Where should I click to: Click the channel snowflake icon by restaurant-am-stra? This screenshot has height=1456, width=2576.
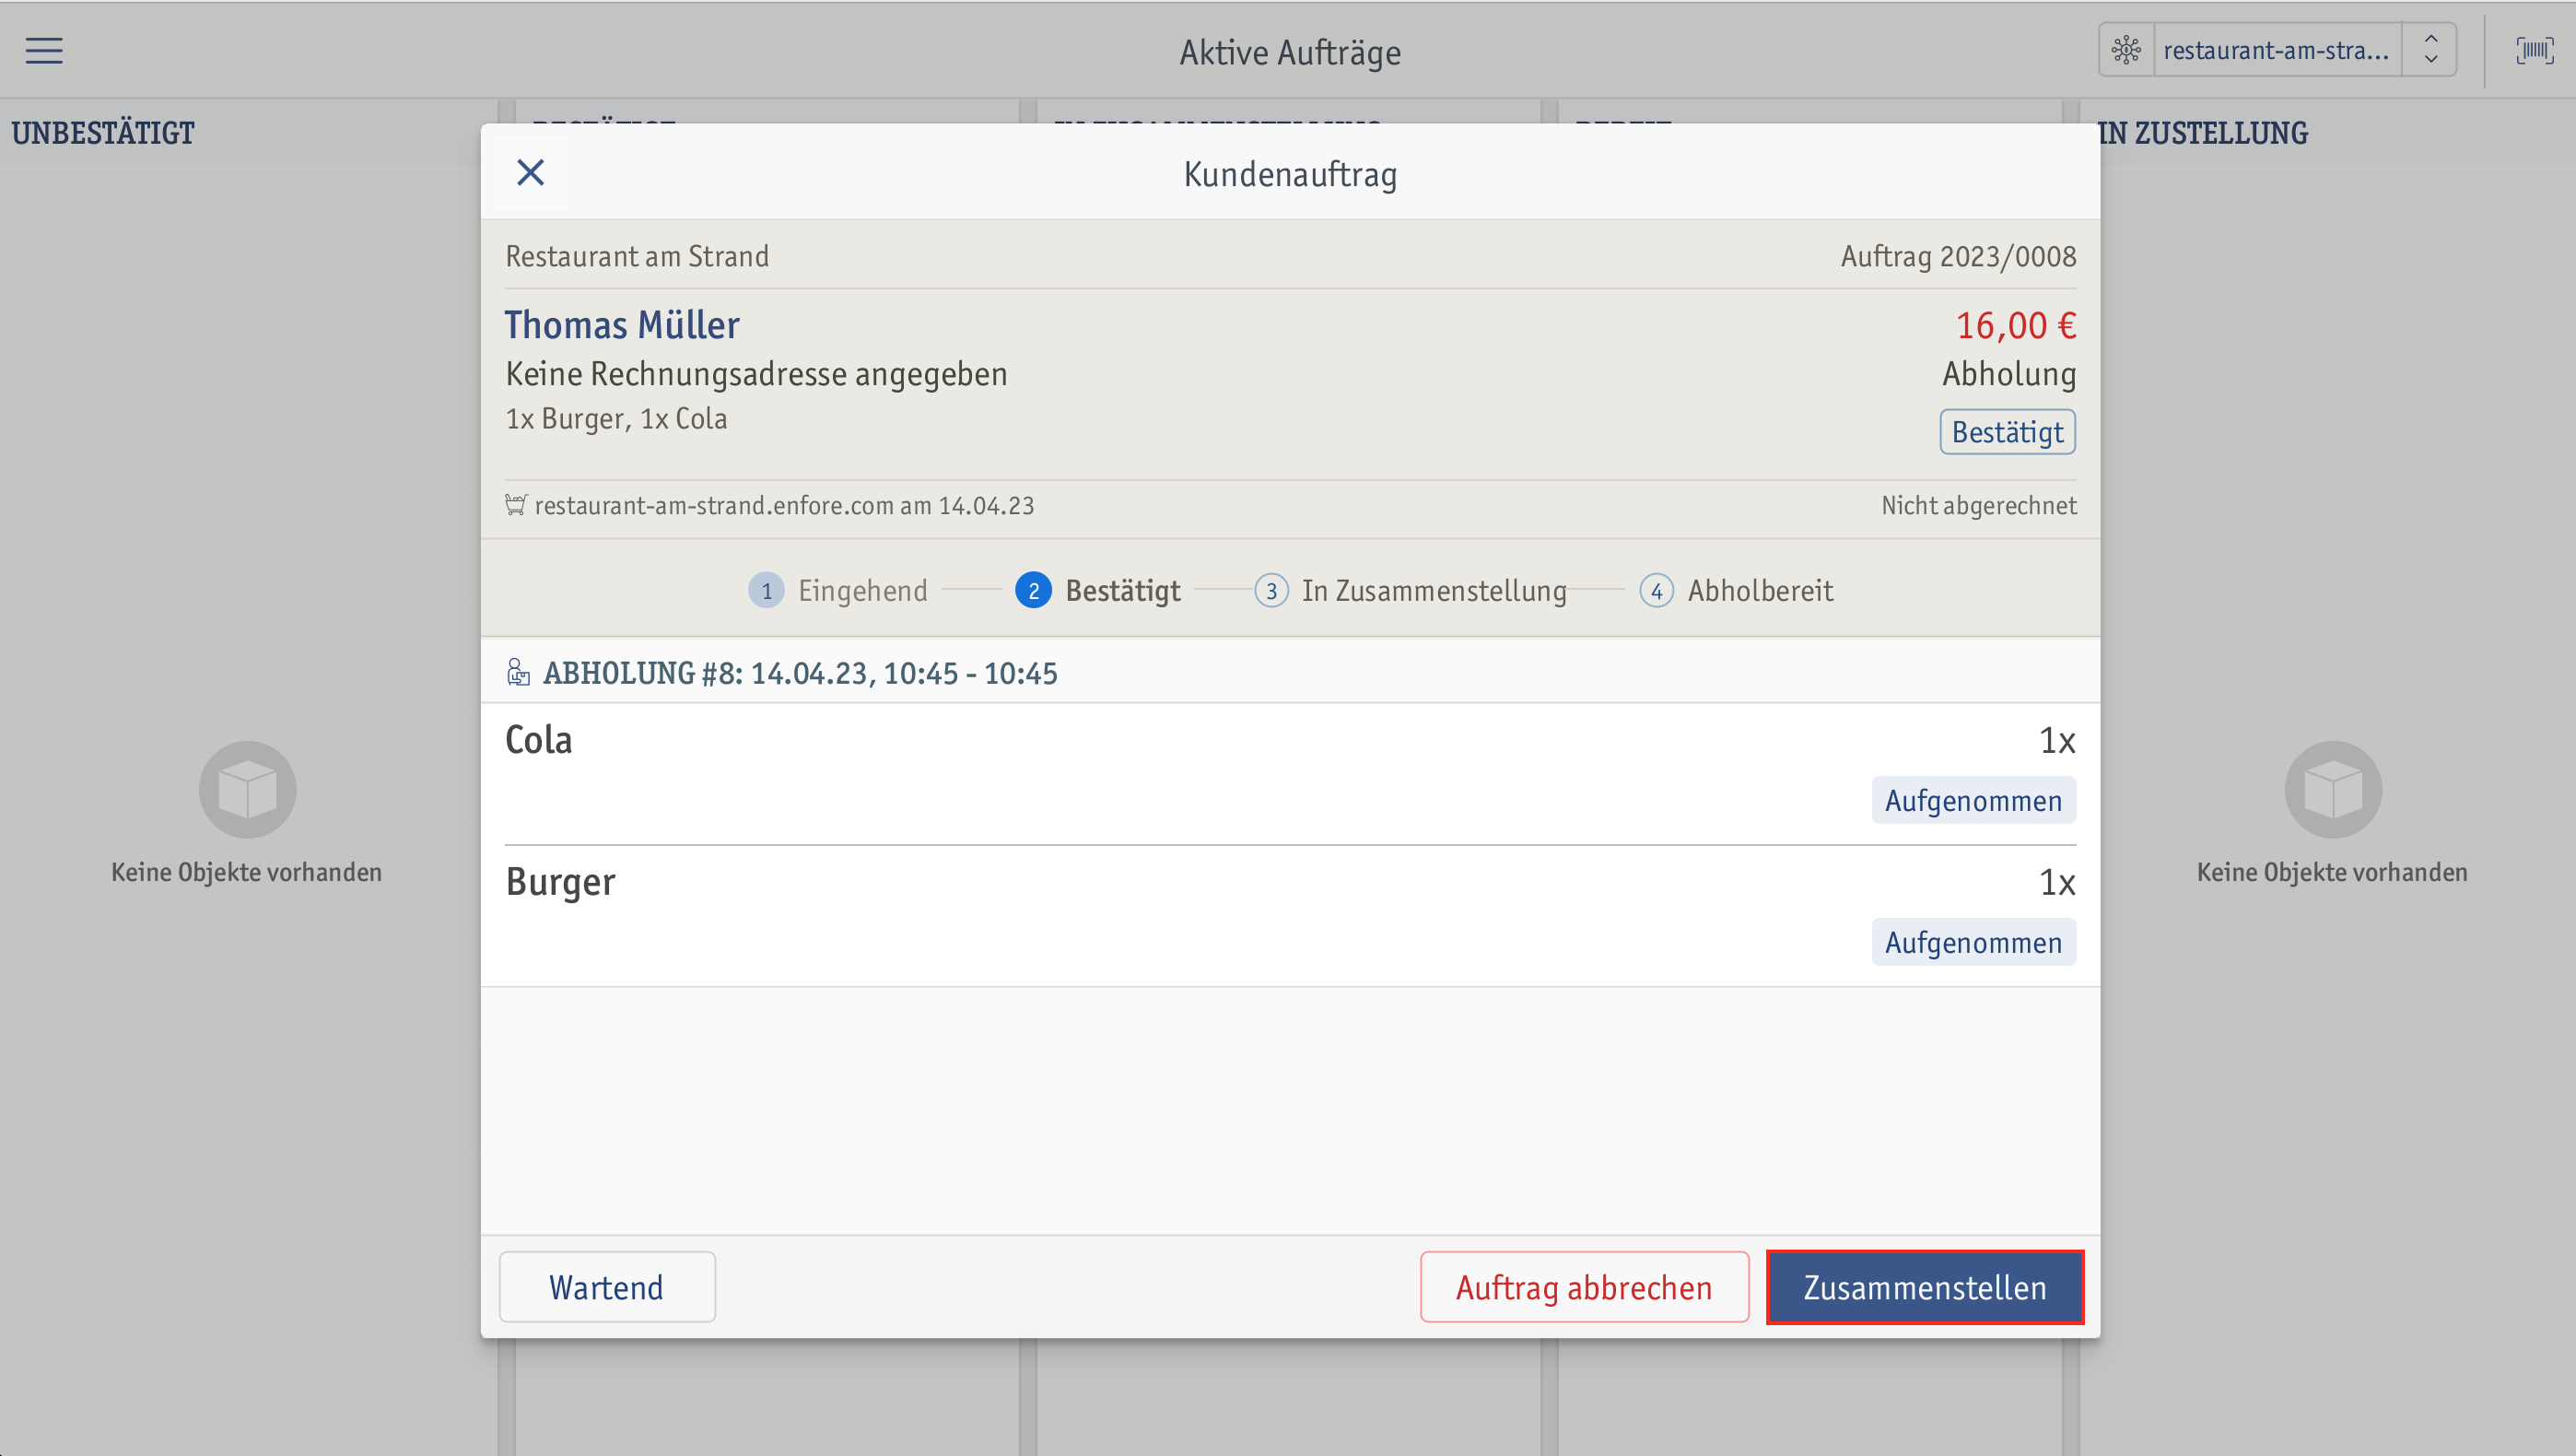2126,50
